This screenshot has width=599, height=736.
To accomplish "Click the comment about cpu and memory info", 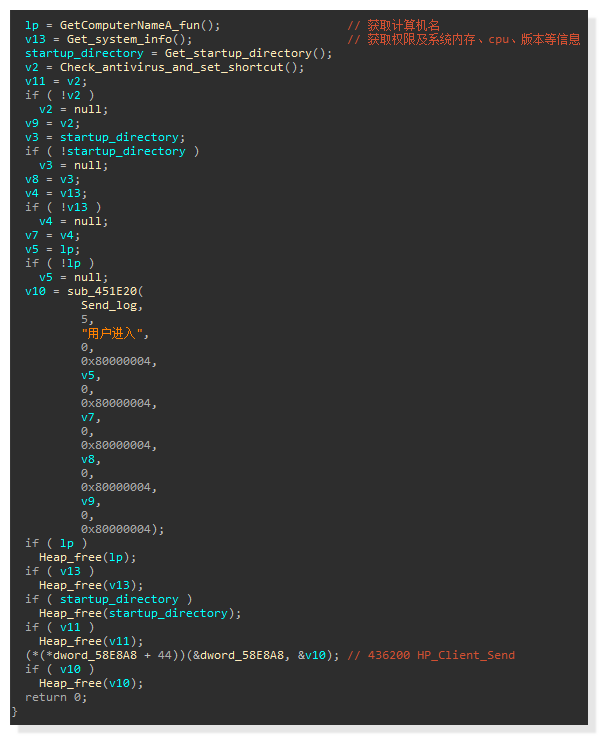I will pyautogui.click(x=464, y=39).
